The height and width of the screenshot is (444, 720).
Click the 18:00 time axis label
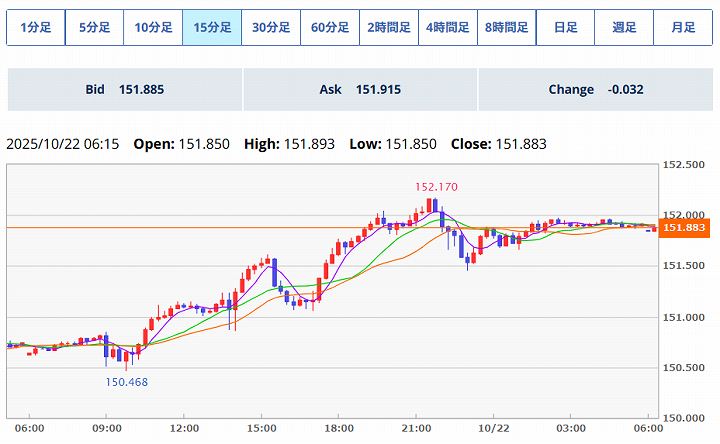click(x=338, y=427)
